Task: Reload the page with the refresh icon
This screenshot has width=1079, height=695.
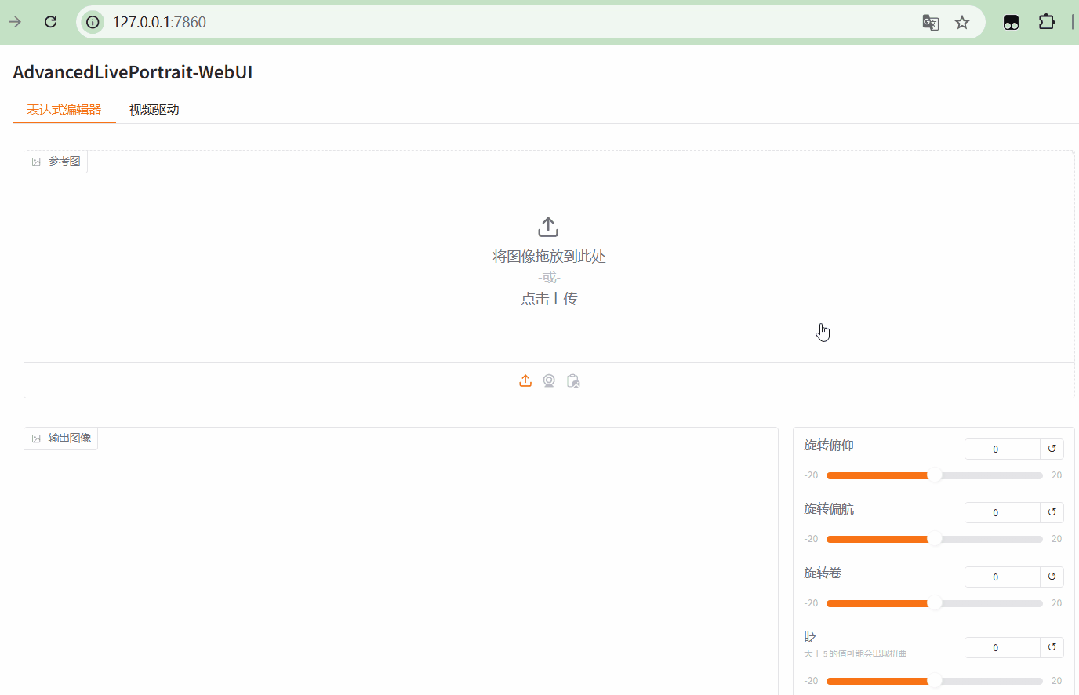Action: pos(50,22)
